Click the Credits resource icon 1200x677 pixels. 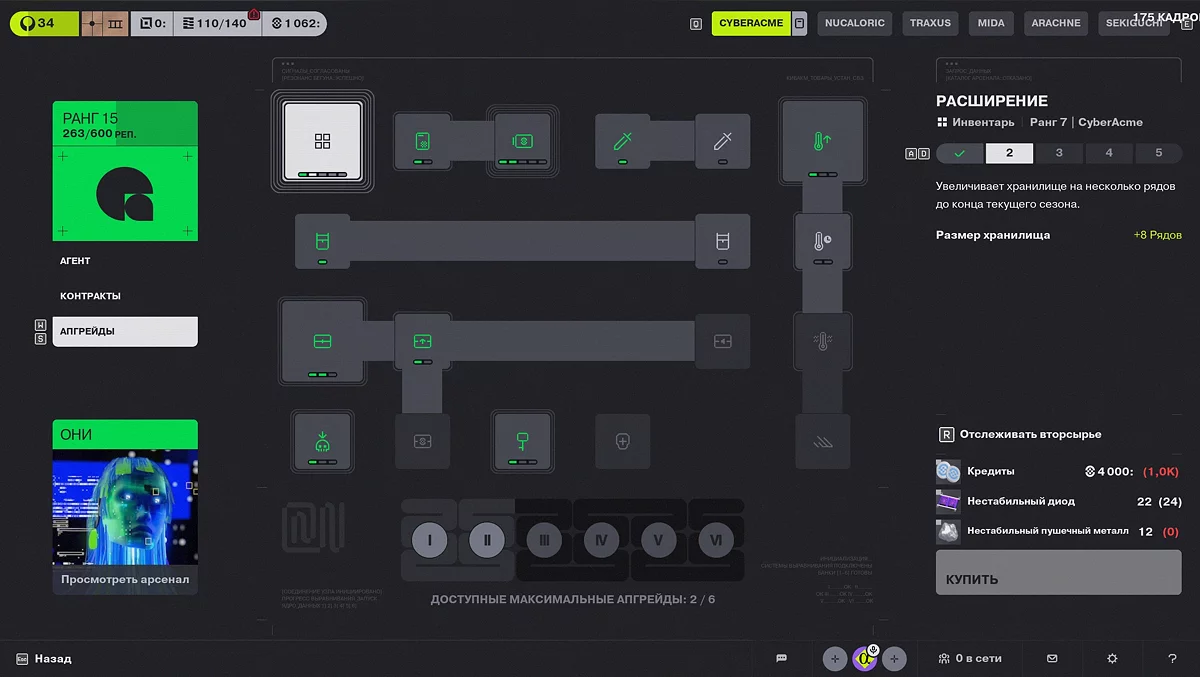948,471
